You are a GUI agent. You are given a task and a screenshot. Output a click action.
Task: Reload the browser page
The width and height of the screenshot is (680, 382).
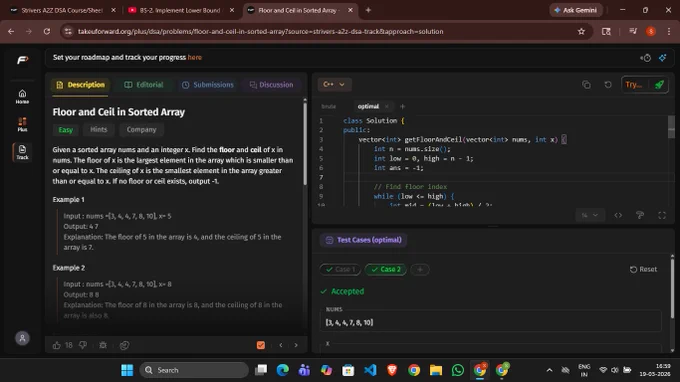(47, 31)
